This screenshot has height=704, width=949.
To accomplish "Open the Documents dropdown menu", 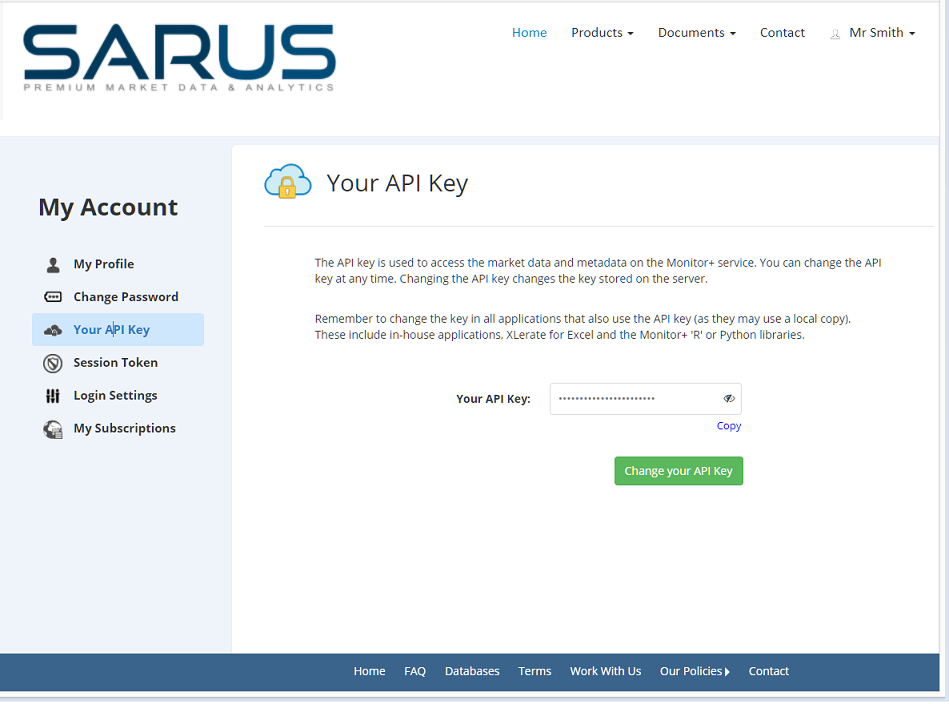I will coord(696,33).
